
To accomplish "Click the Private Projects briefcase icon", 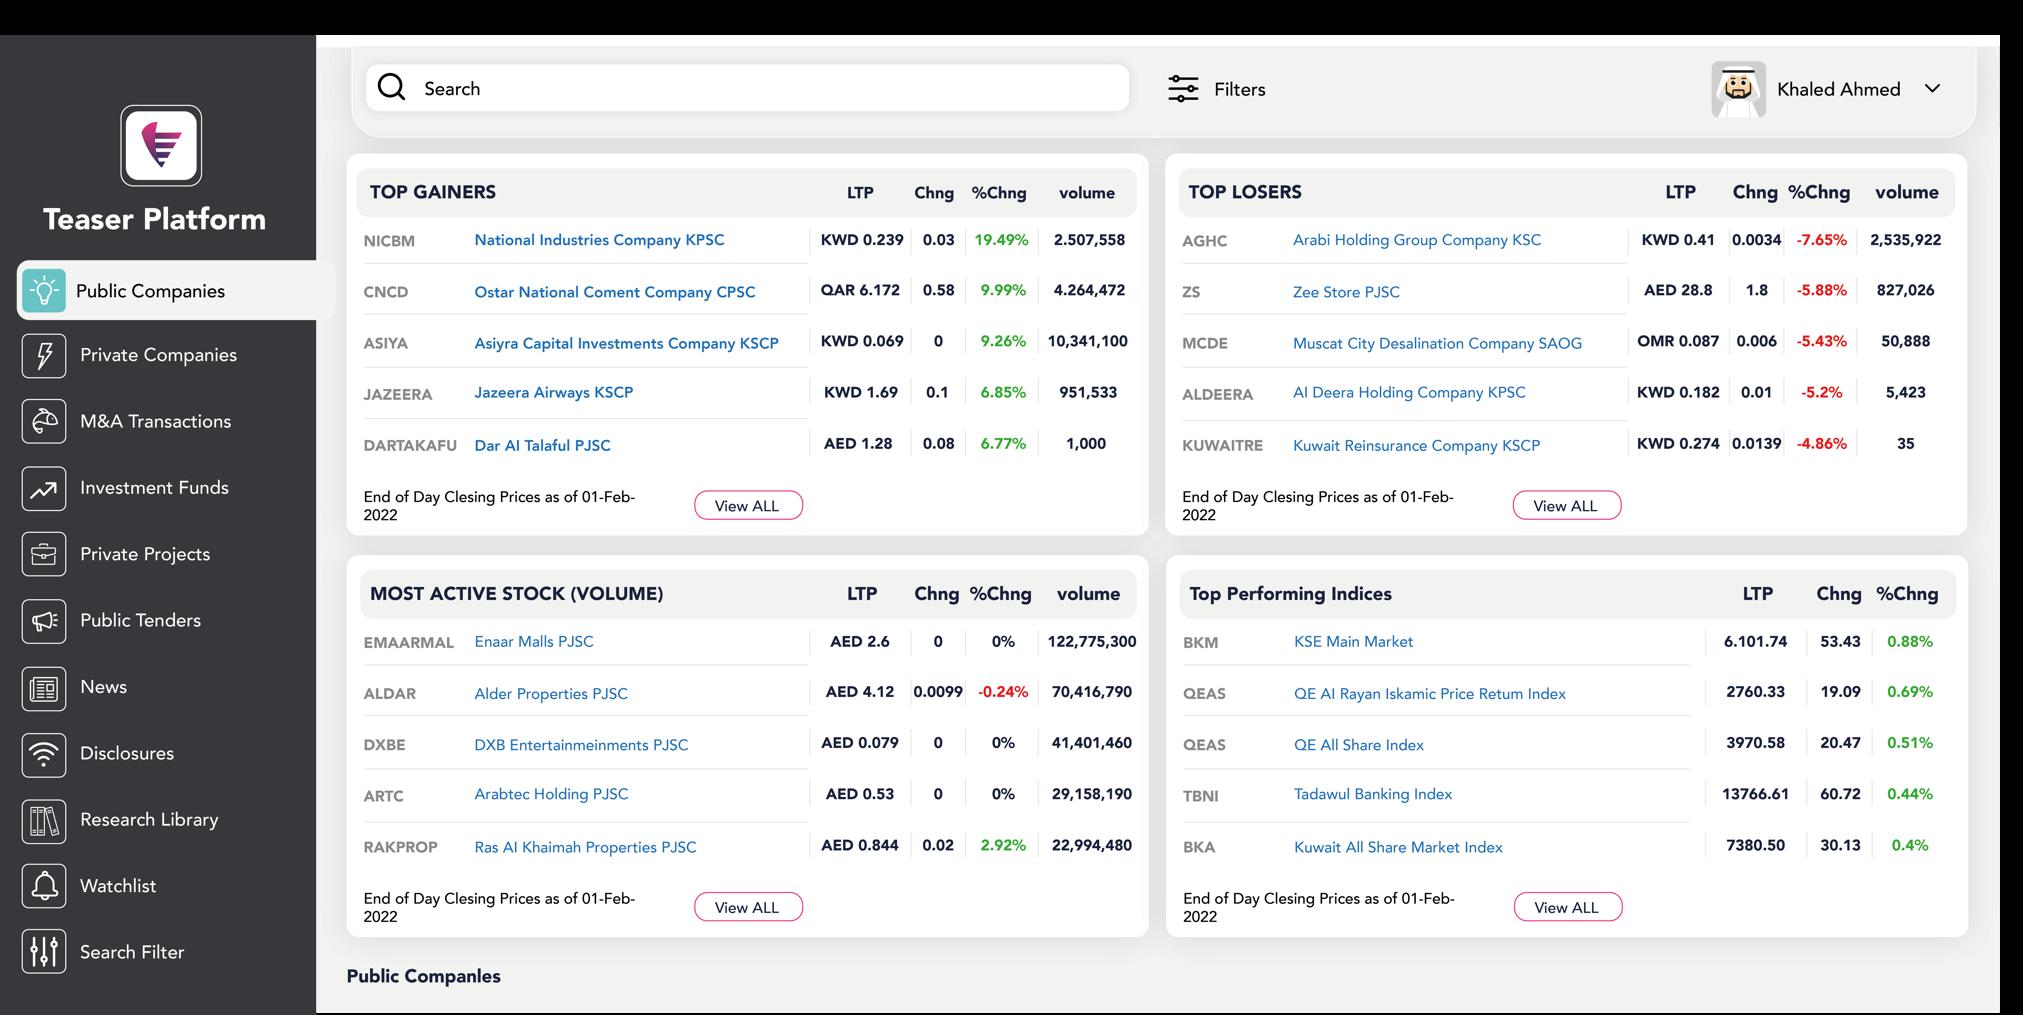I will click(44, 554).
